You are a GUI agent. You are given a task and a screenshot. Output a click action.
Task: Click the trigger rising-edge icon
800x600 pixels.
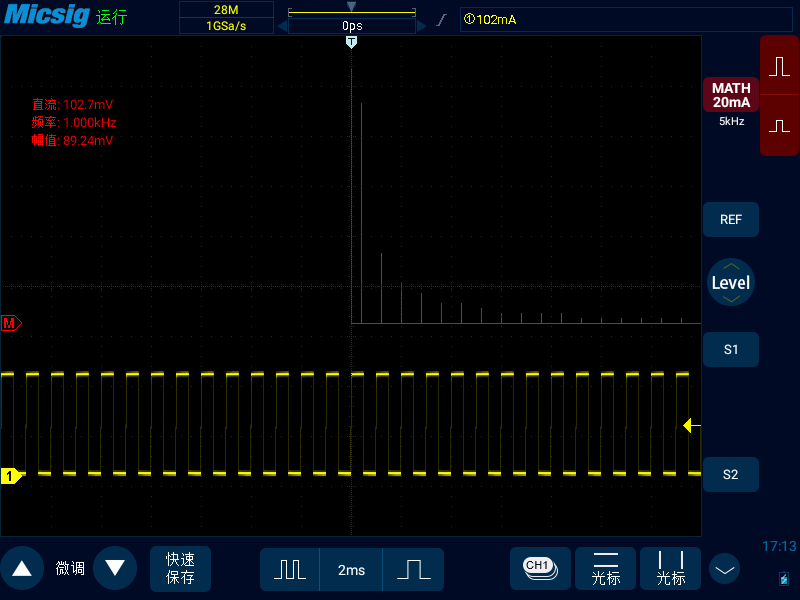tap(440, 20)
